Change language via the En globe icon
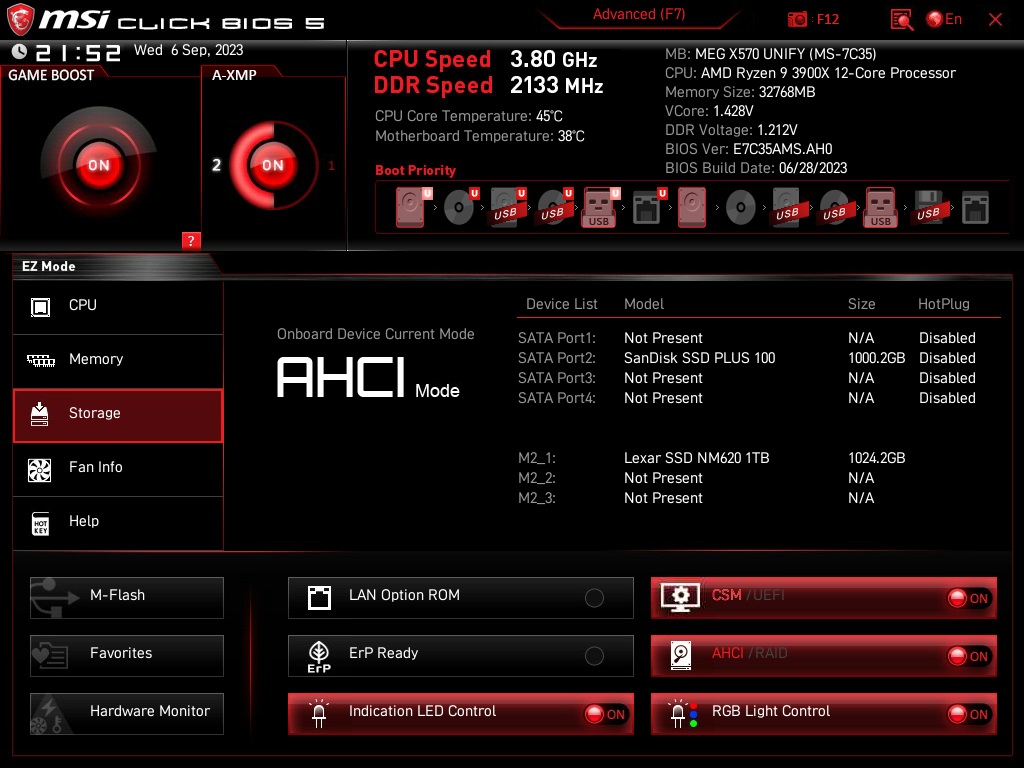Image resolution: width=1024 pixels, height=768 pixels. point(944,19)
